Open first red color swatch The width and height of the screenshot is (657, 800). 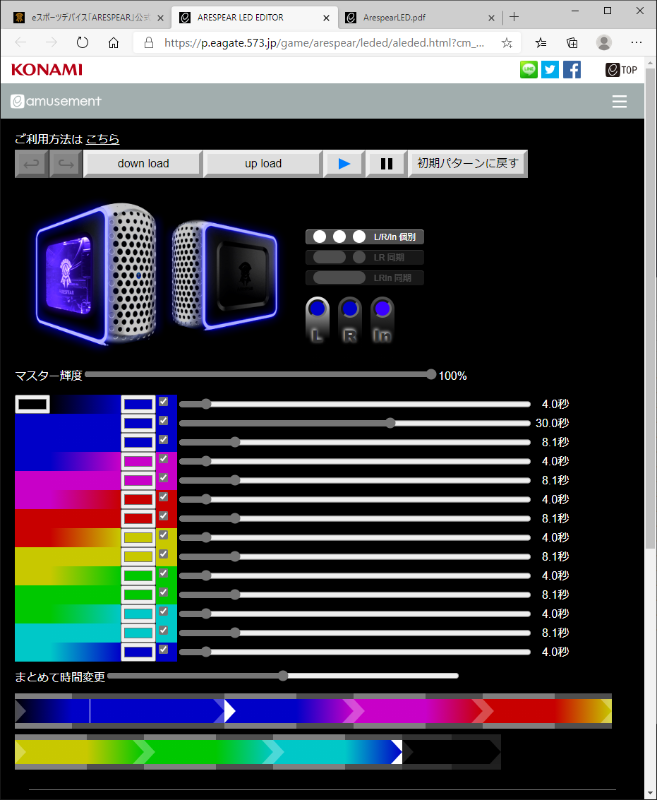(x=138, y=499)
